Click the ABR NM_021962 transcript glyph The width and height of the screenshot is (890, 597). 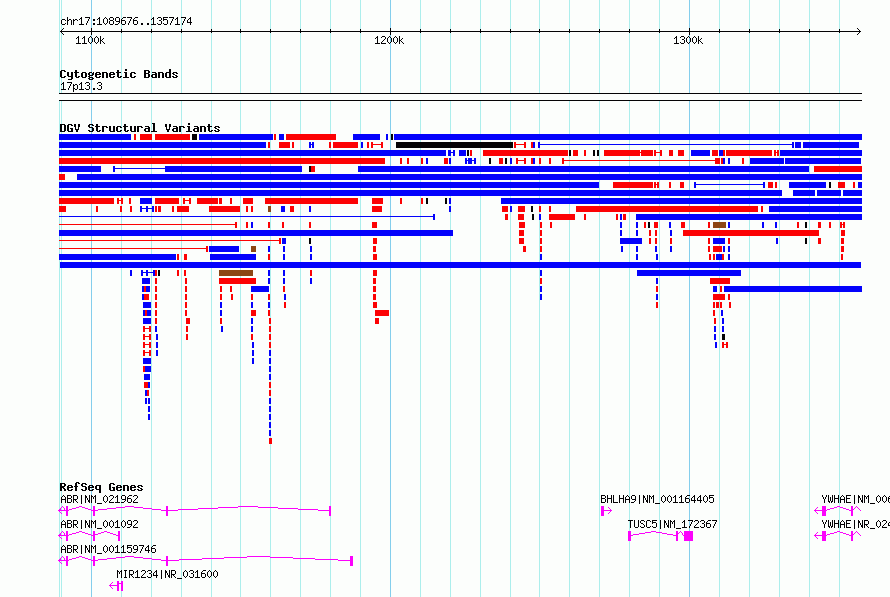[195, 511]
